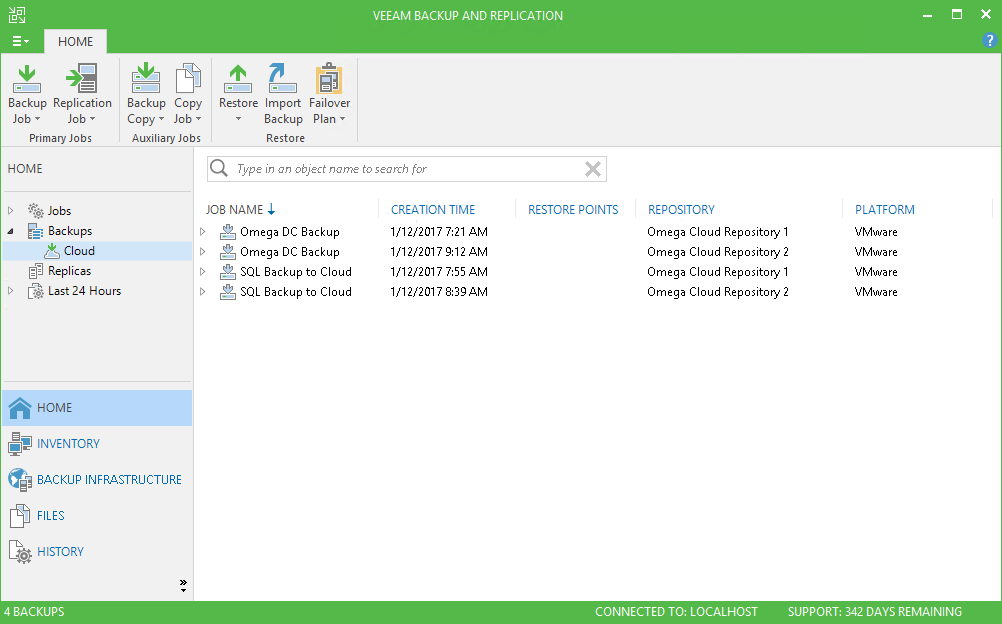Click the search magnifier icon
The image size is (1002, 624).
(219, 168)
